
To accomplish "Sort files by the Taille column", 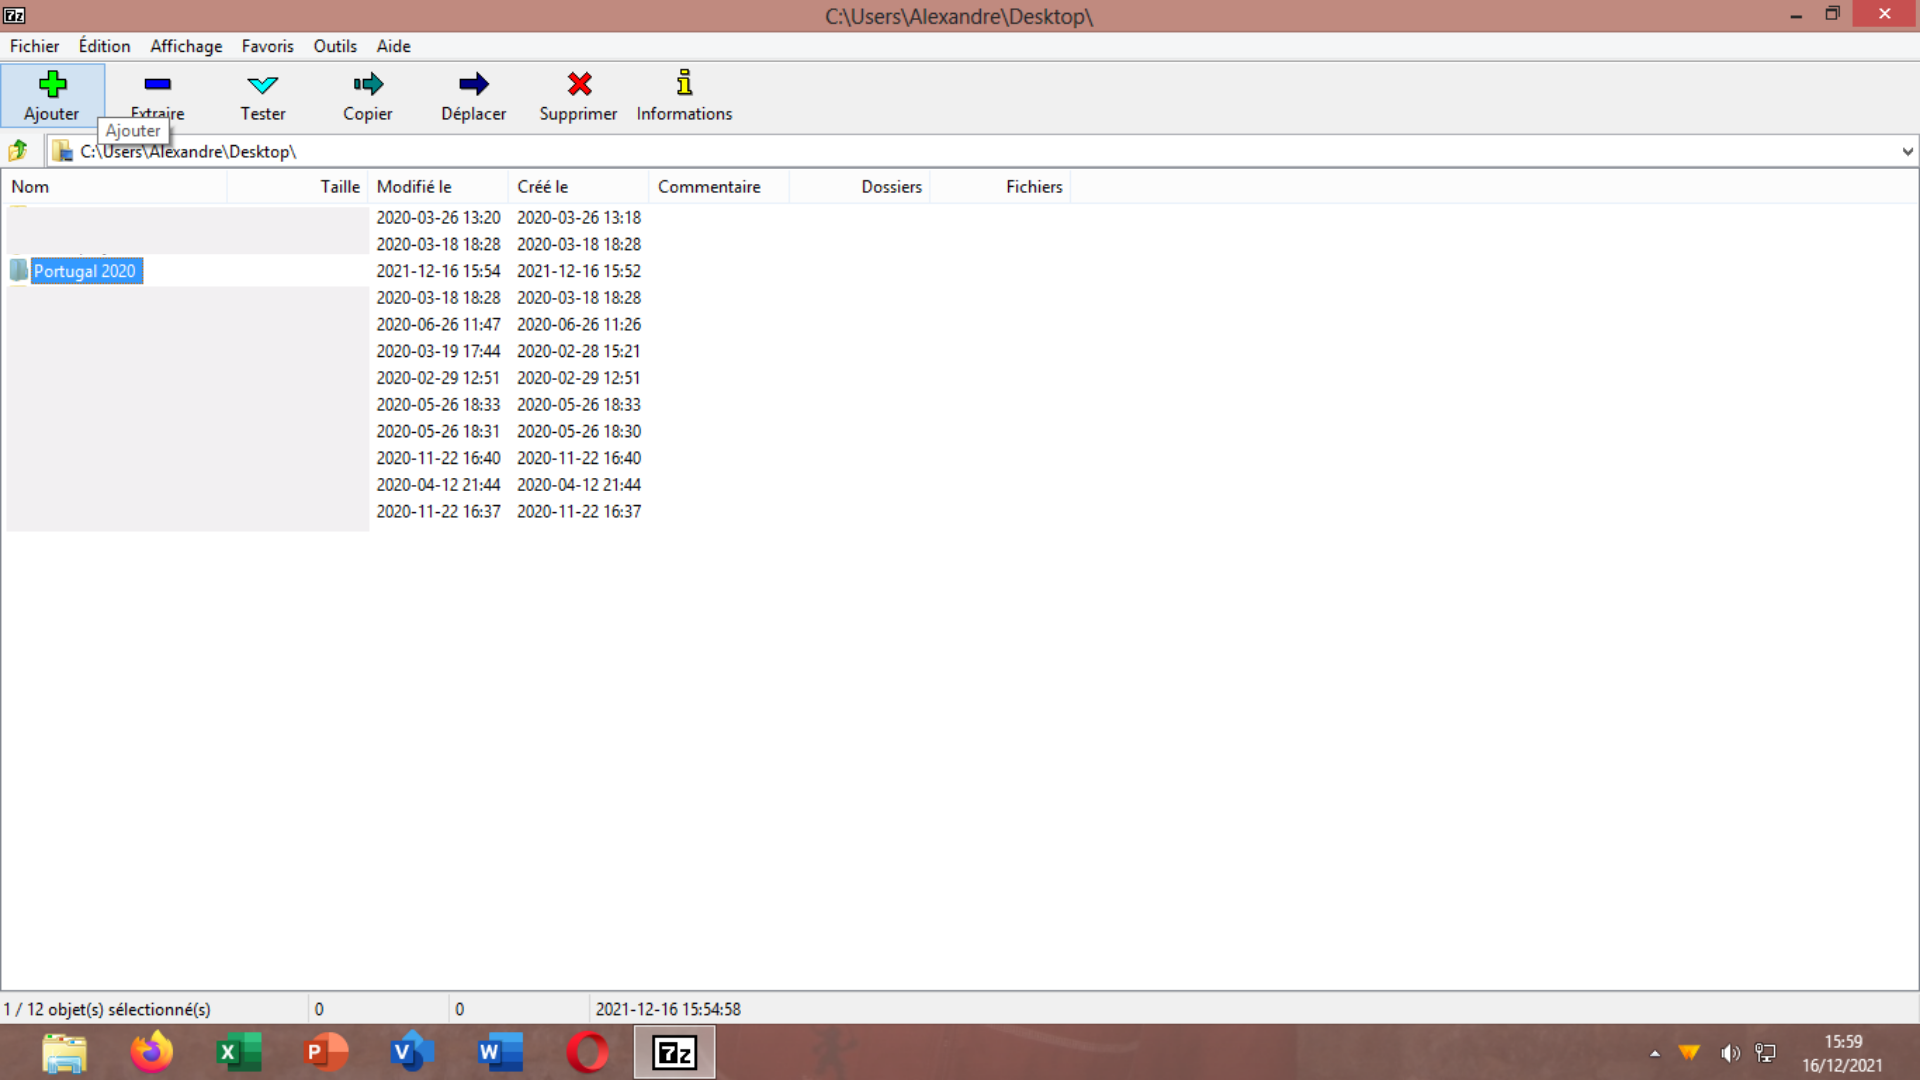I will (x=340, y=186).
